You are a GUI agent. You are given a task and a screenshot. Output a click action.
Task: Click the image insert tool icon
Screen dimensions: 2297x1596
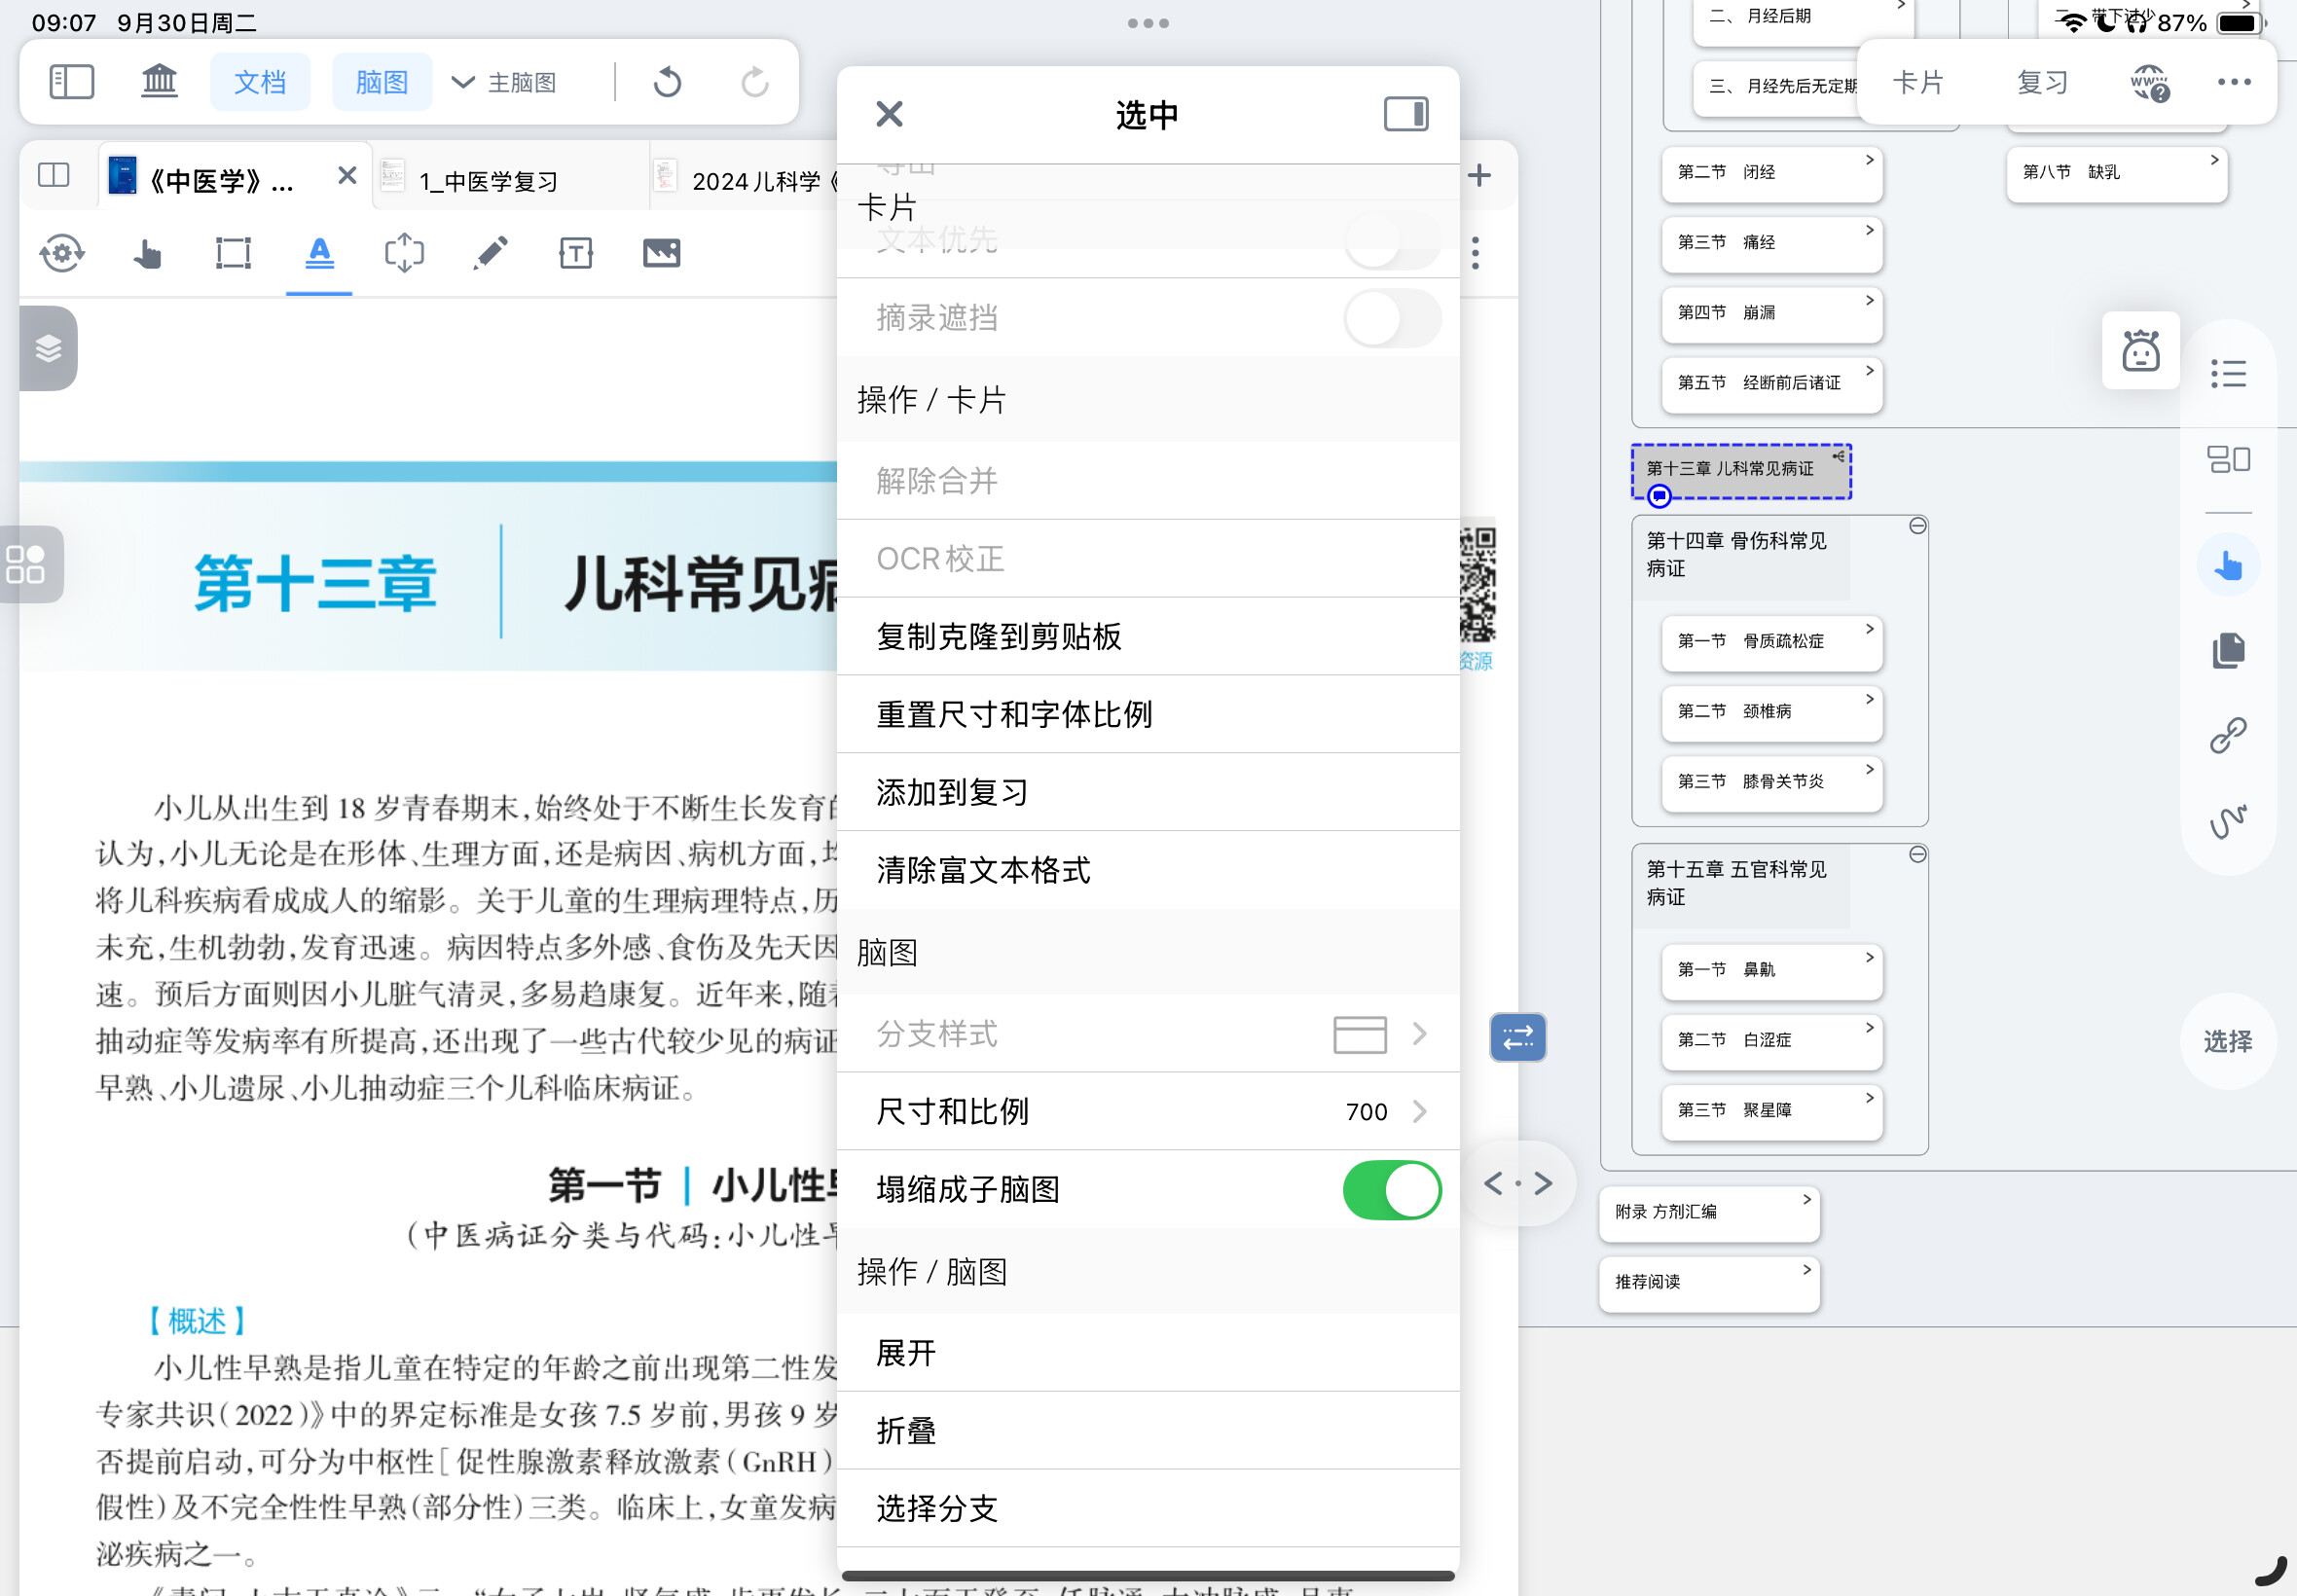click(x=661, y=254)
